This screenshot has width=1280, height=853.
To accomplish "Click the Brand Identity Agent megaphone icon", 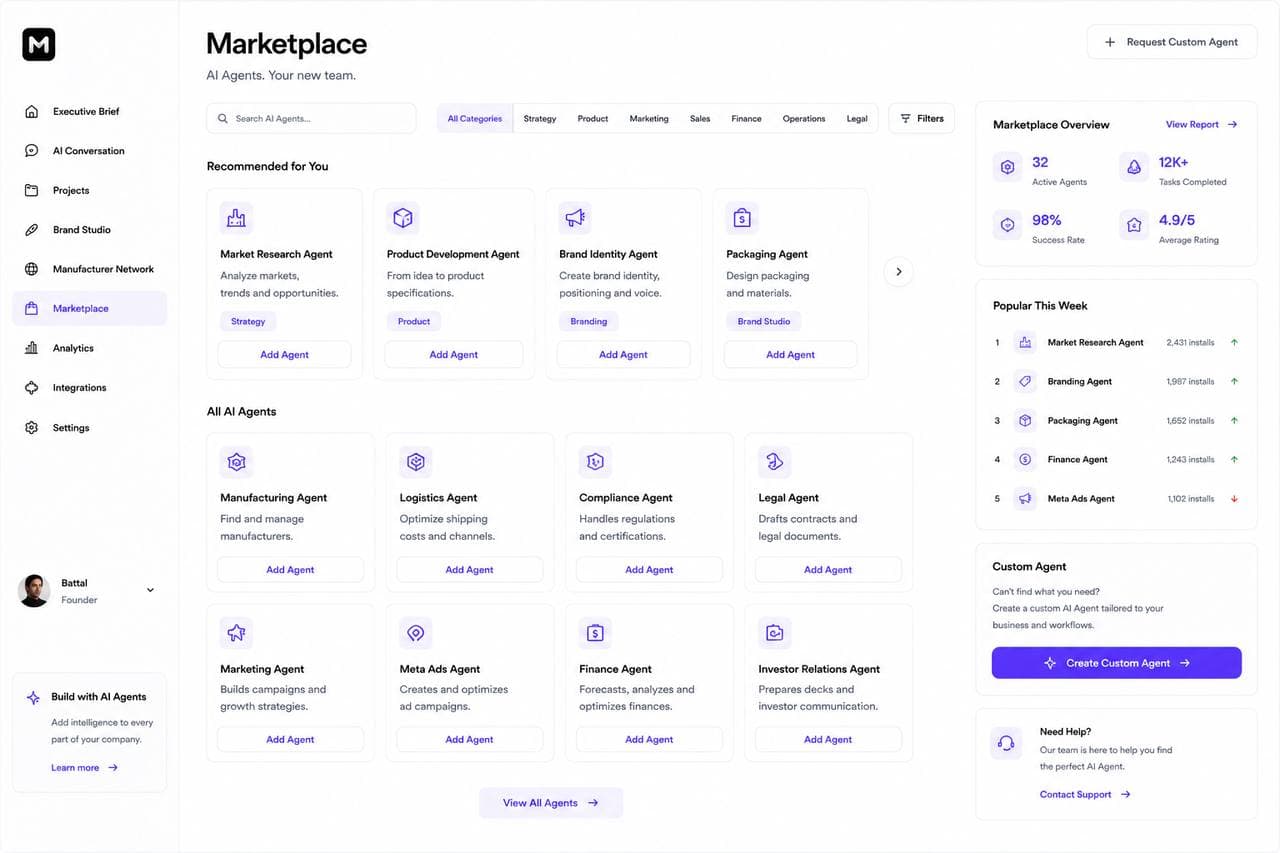I will (575, 218).
